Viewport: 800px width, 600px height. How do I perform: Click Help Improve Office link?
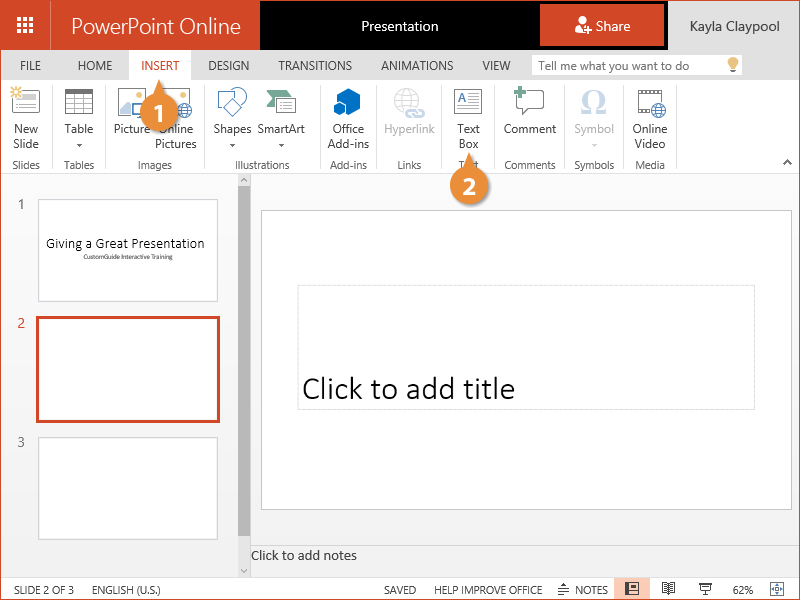pyautogui.click(x=488, y=590)
